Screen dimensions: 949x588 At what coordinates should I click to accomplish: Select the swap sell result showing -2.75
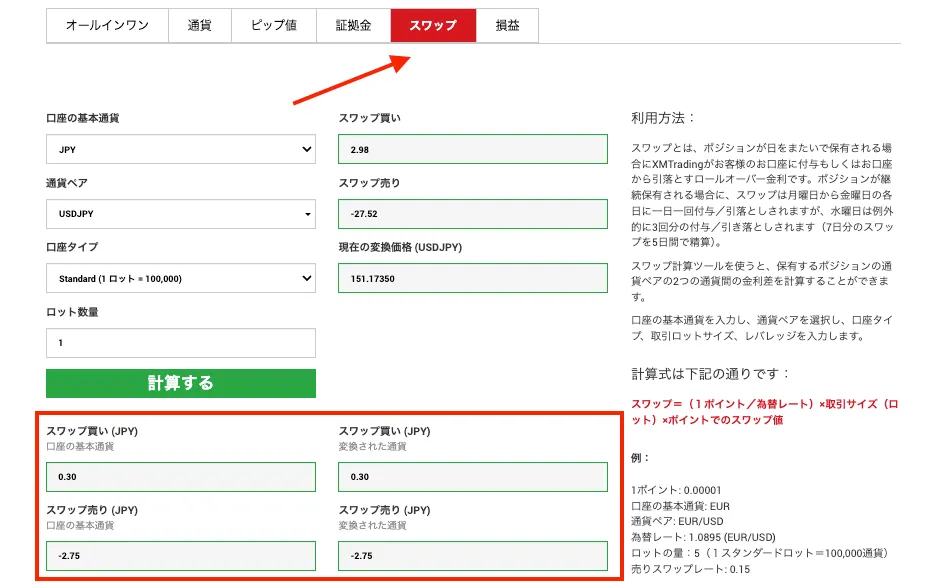(x=180, y=556)
